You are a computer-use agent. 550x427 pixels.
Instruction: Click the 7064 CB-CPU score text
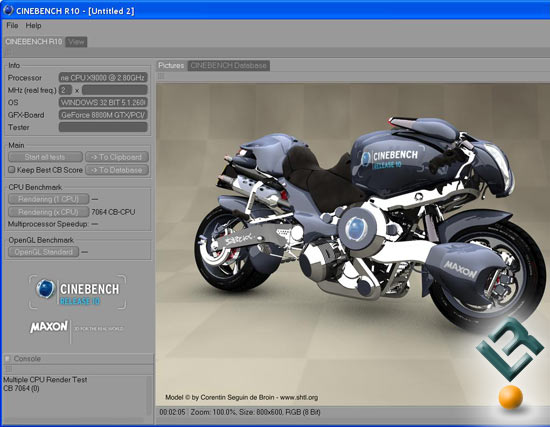[x=113, y=212]
